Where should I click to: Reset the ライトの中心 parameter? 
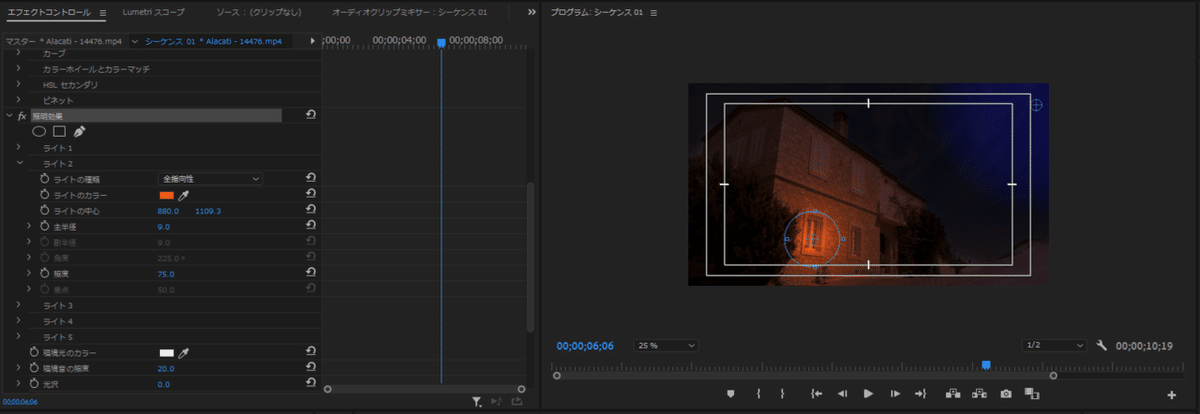pyautogui.click(x=311, y=211)
